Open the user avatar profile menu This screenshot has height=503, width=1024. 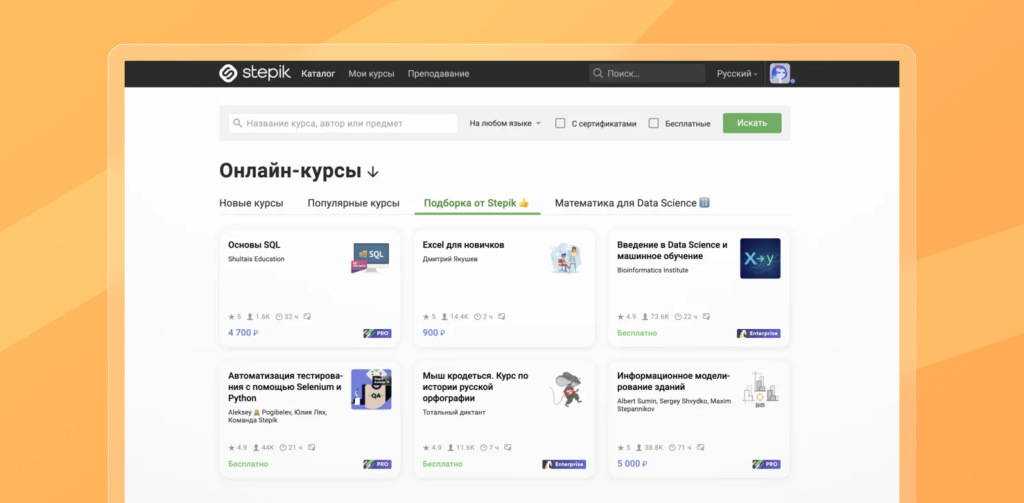coord(780,73)
